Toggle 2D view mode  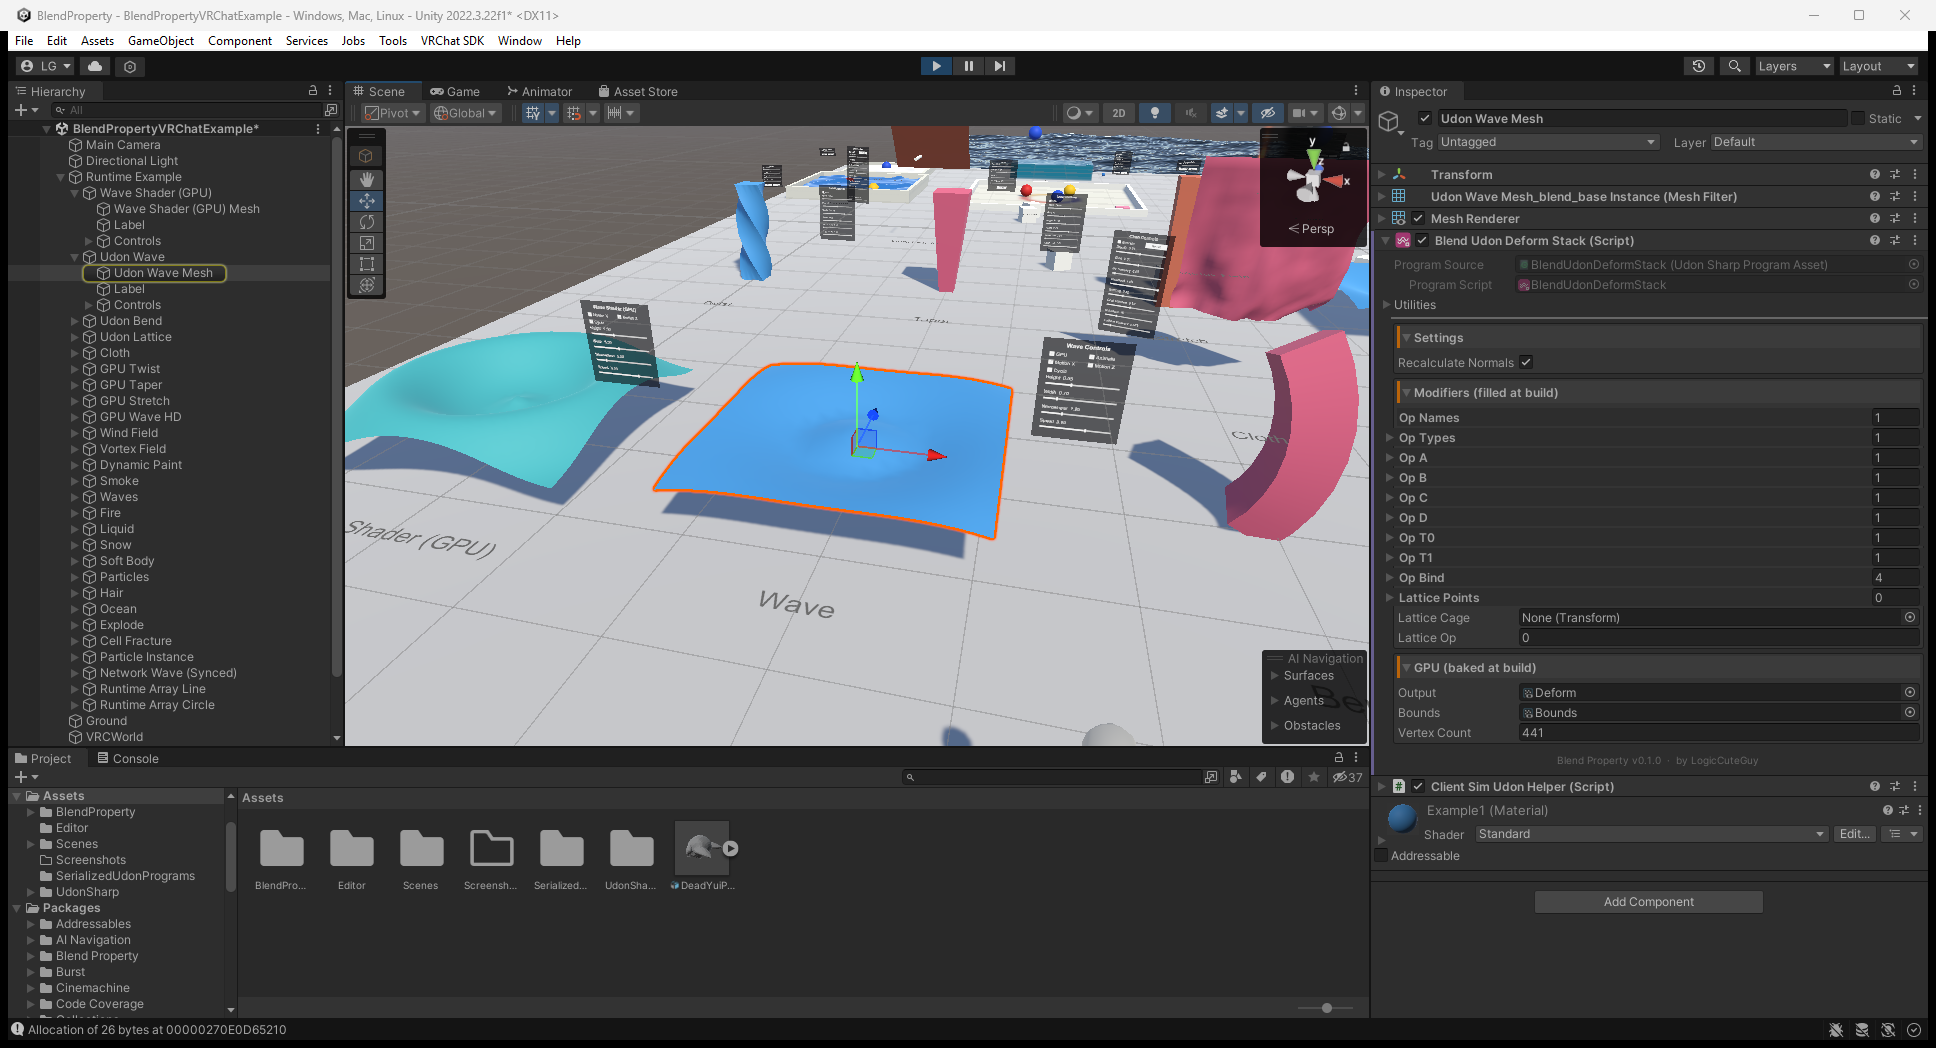(x=1119, y=113)
